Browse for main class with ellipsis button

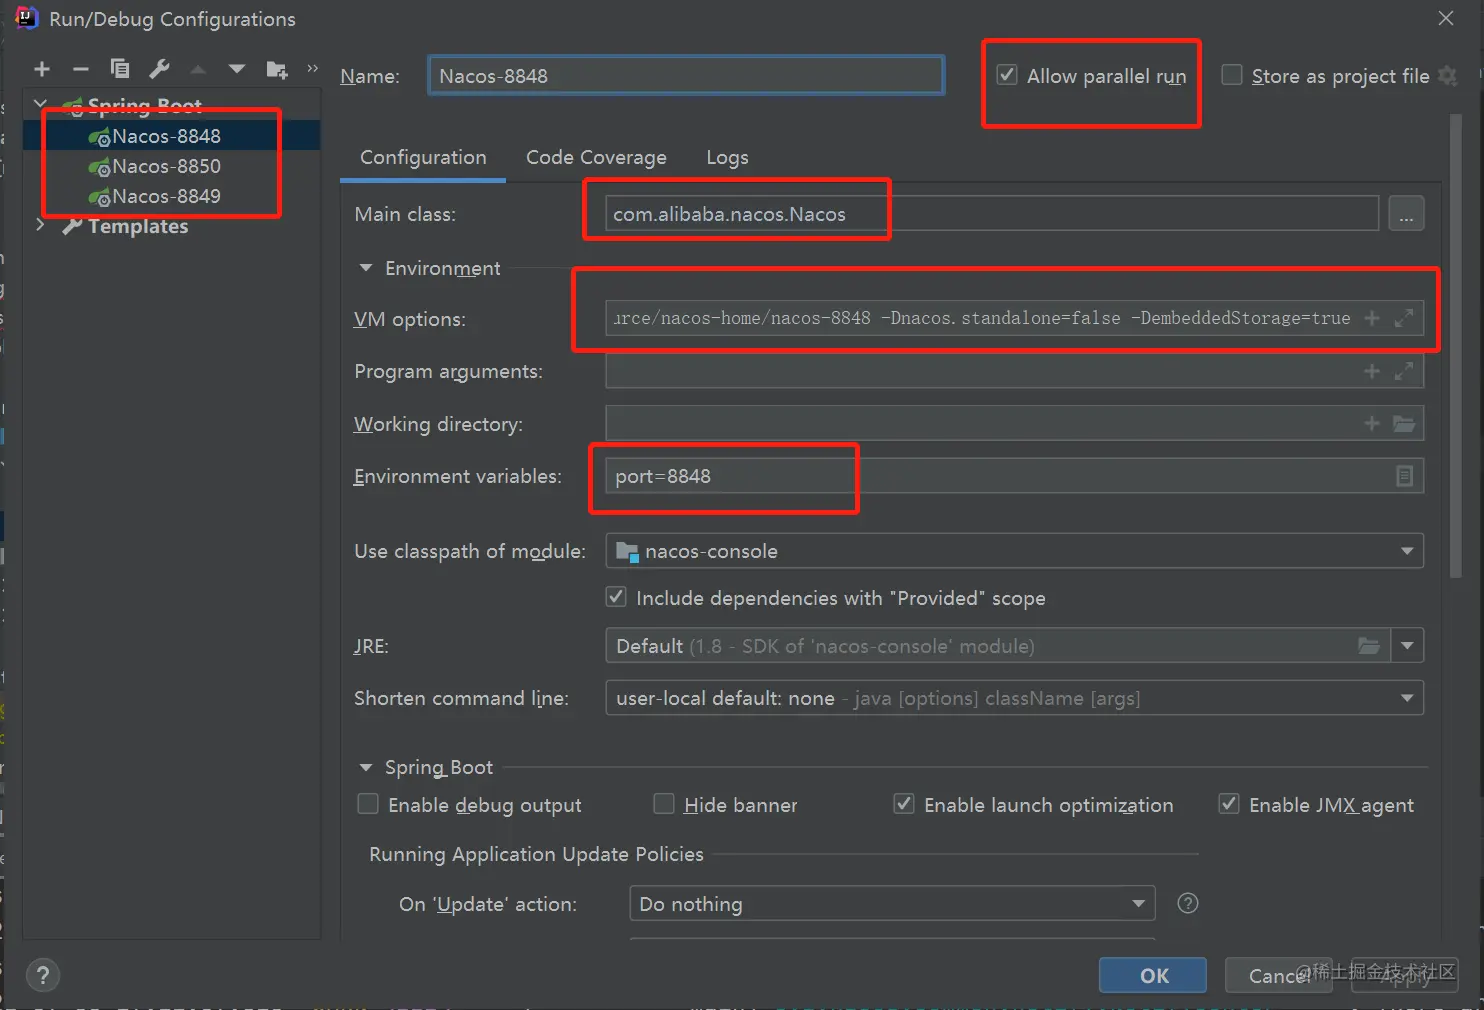[1406, 214]
